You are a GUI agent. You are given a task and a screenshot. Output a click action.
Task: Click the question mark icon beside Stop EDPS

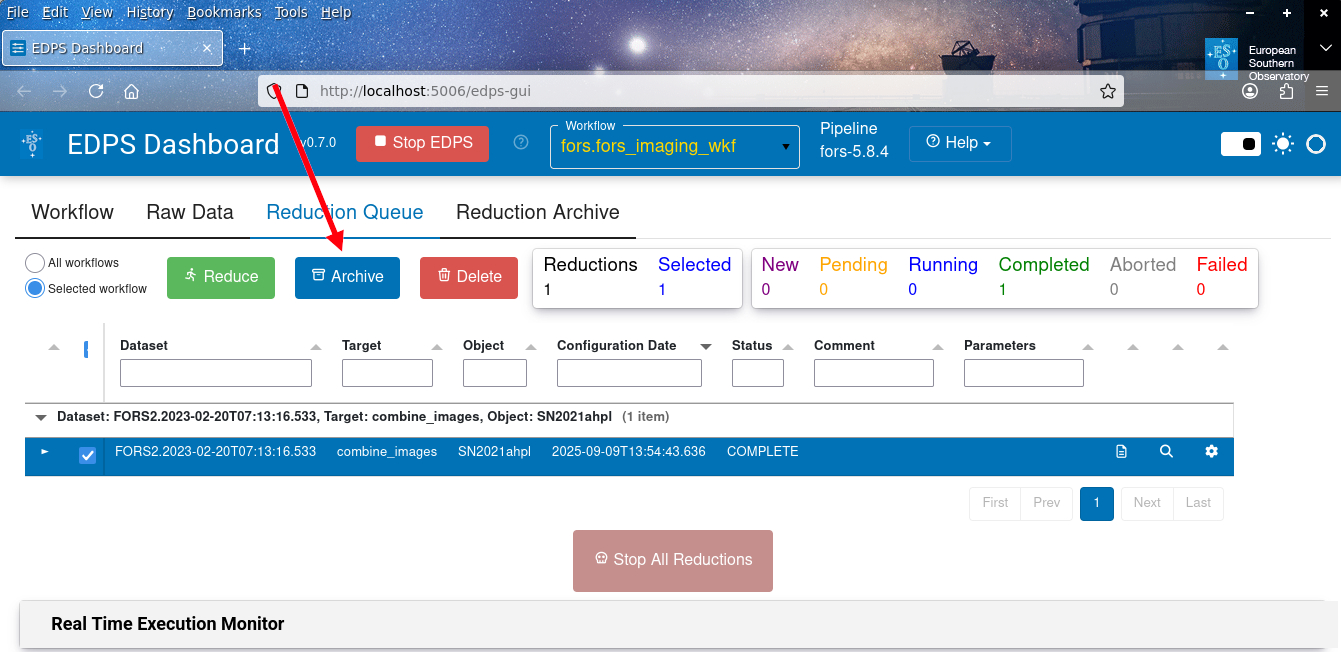point(520,143)
